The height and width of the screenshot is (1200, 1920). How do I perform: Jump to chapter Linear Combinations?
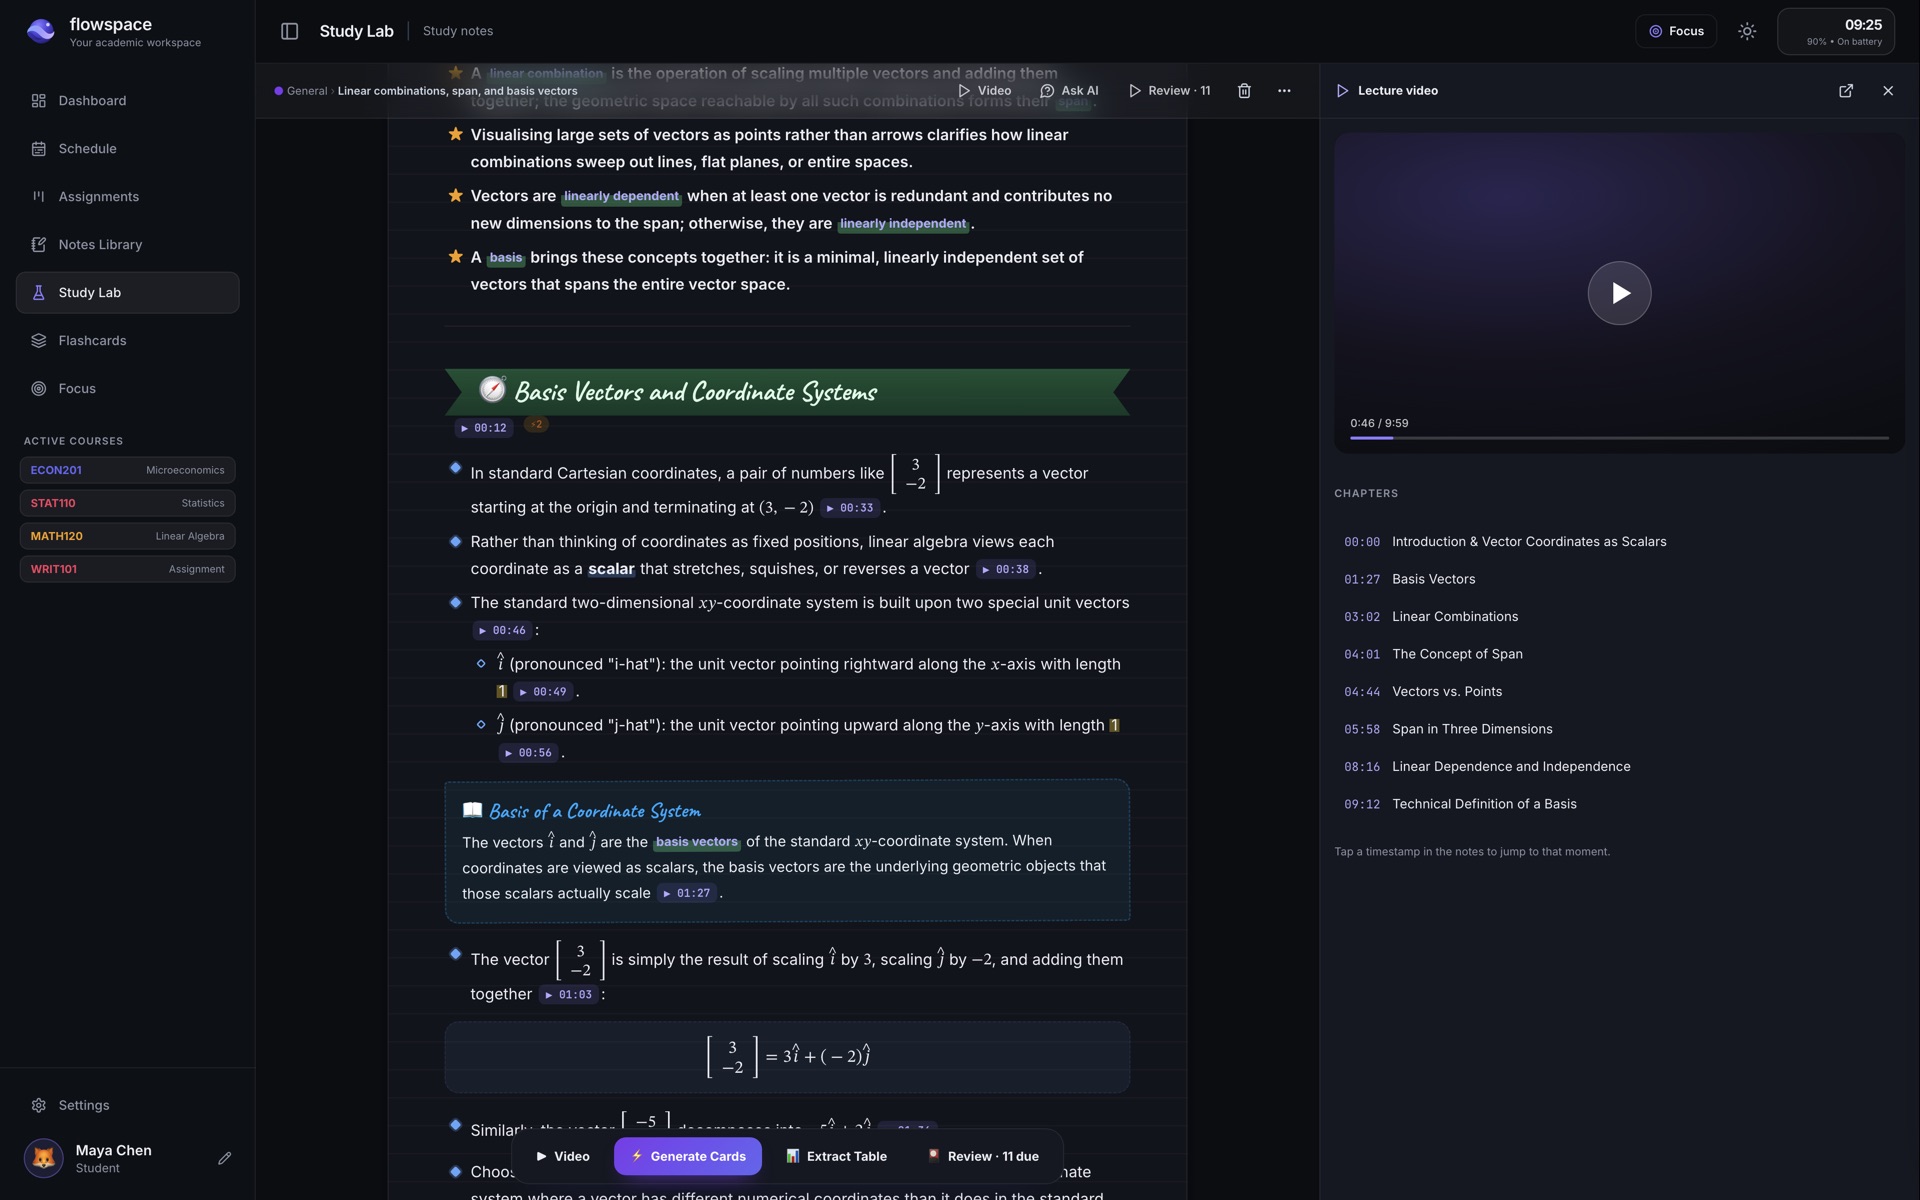(1619, 617)
